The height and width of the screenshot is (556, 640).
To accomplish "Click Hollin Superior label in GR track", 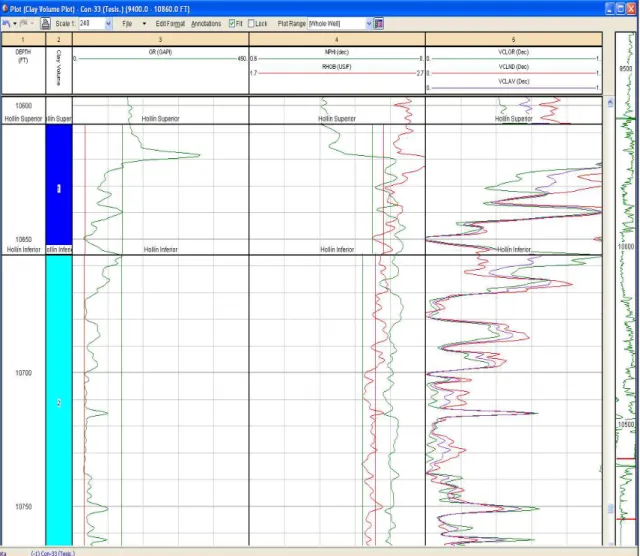I will click(x=160, y=119).
